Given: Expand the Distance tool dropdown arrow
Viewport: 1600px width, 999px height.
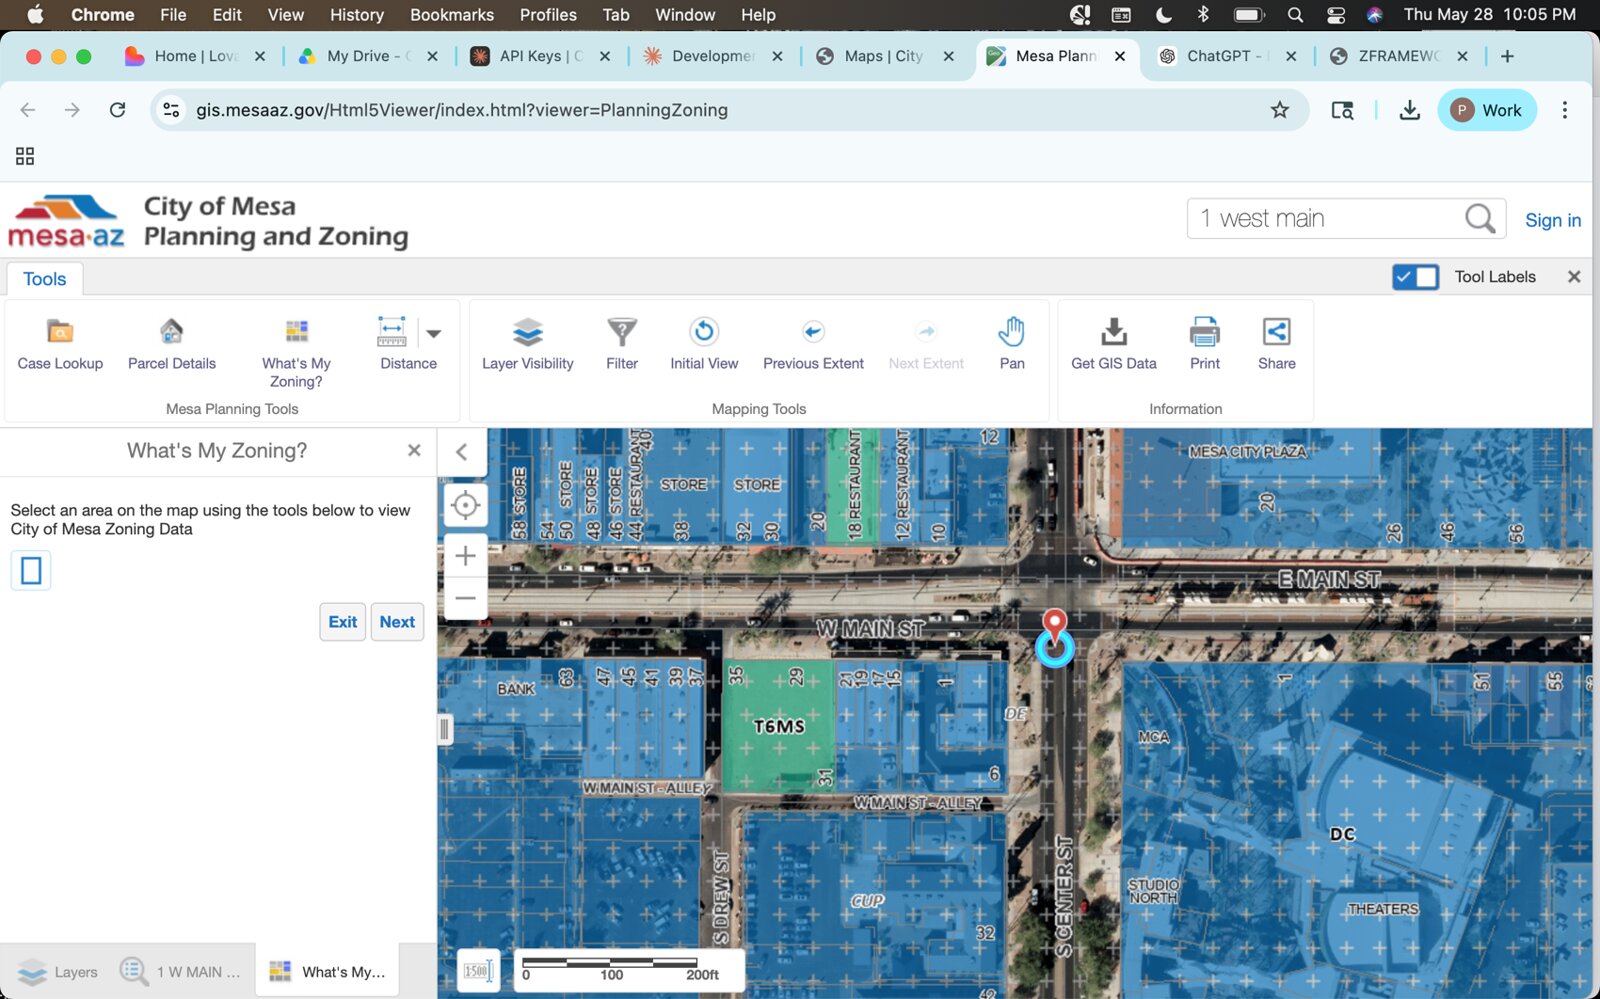Looking at the screenshot, I should tap(434, 334).
